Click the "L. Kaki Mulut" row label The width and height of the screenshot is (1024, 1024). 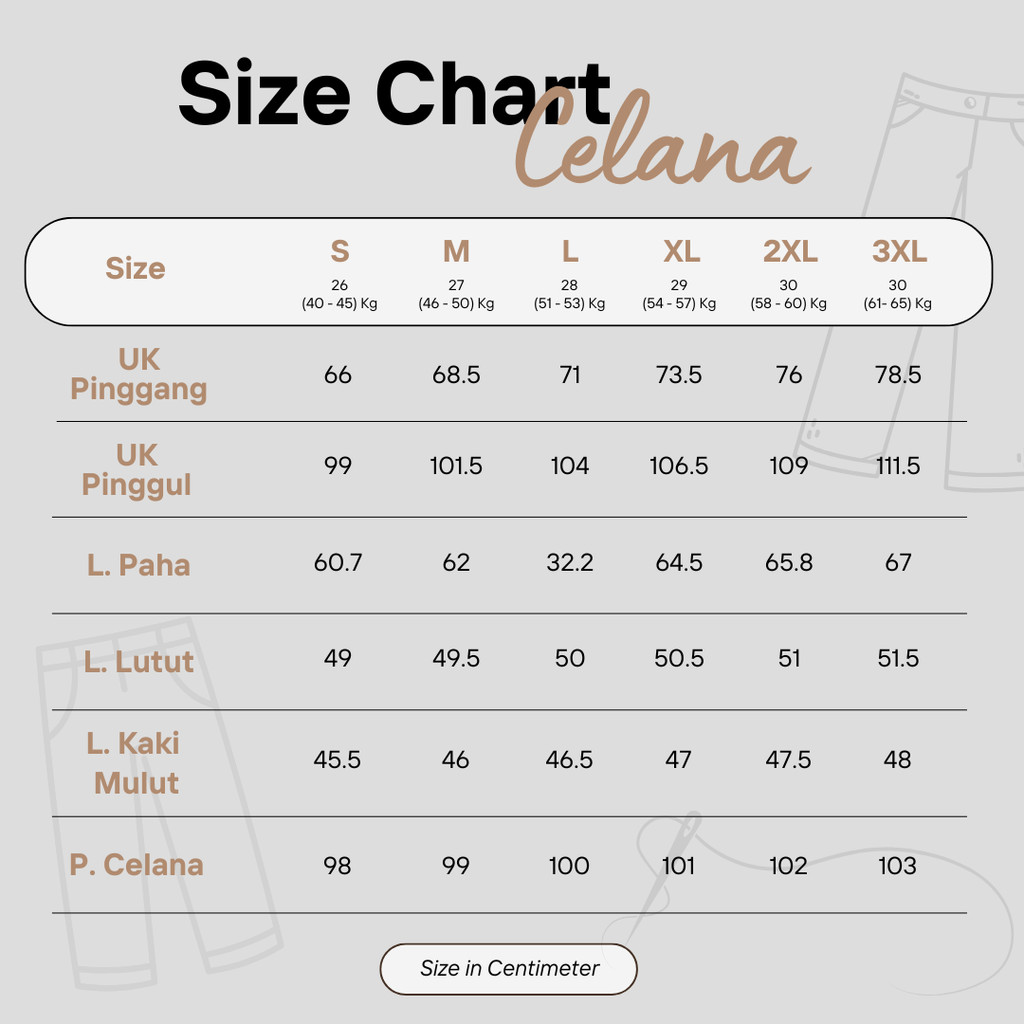point(135,762)
